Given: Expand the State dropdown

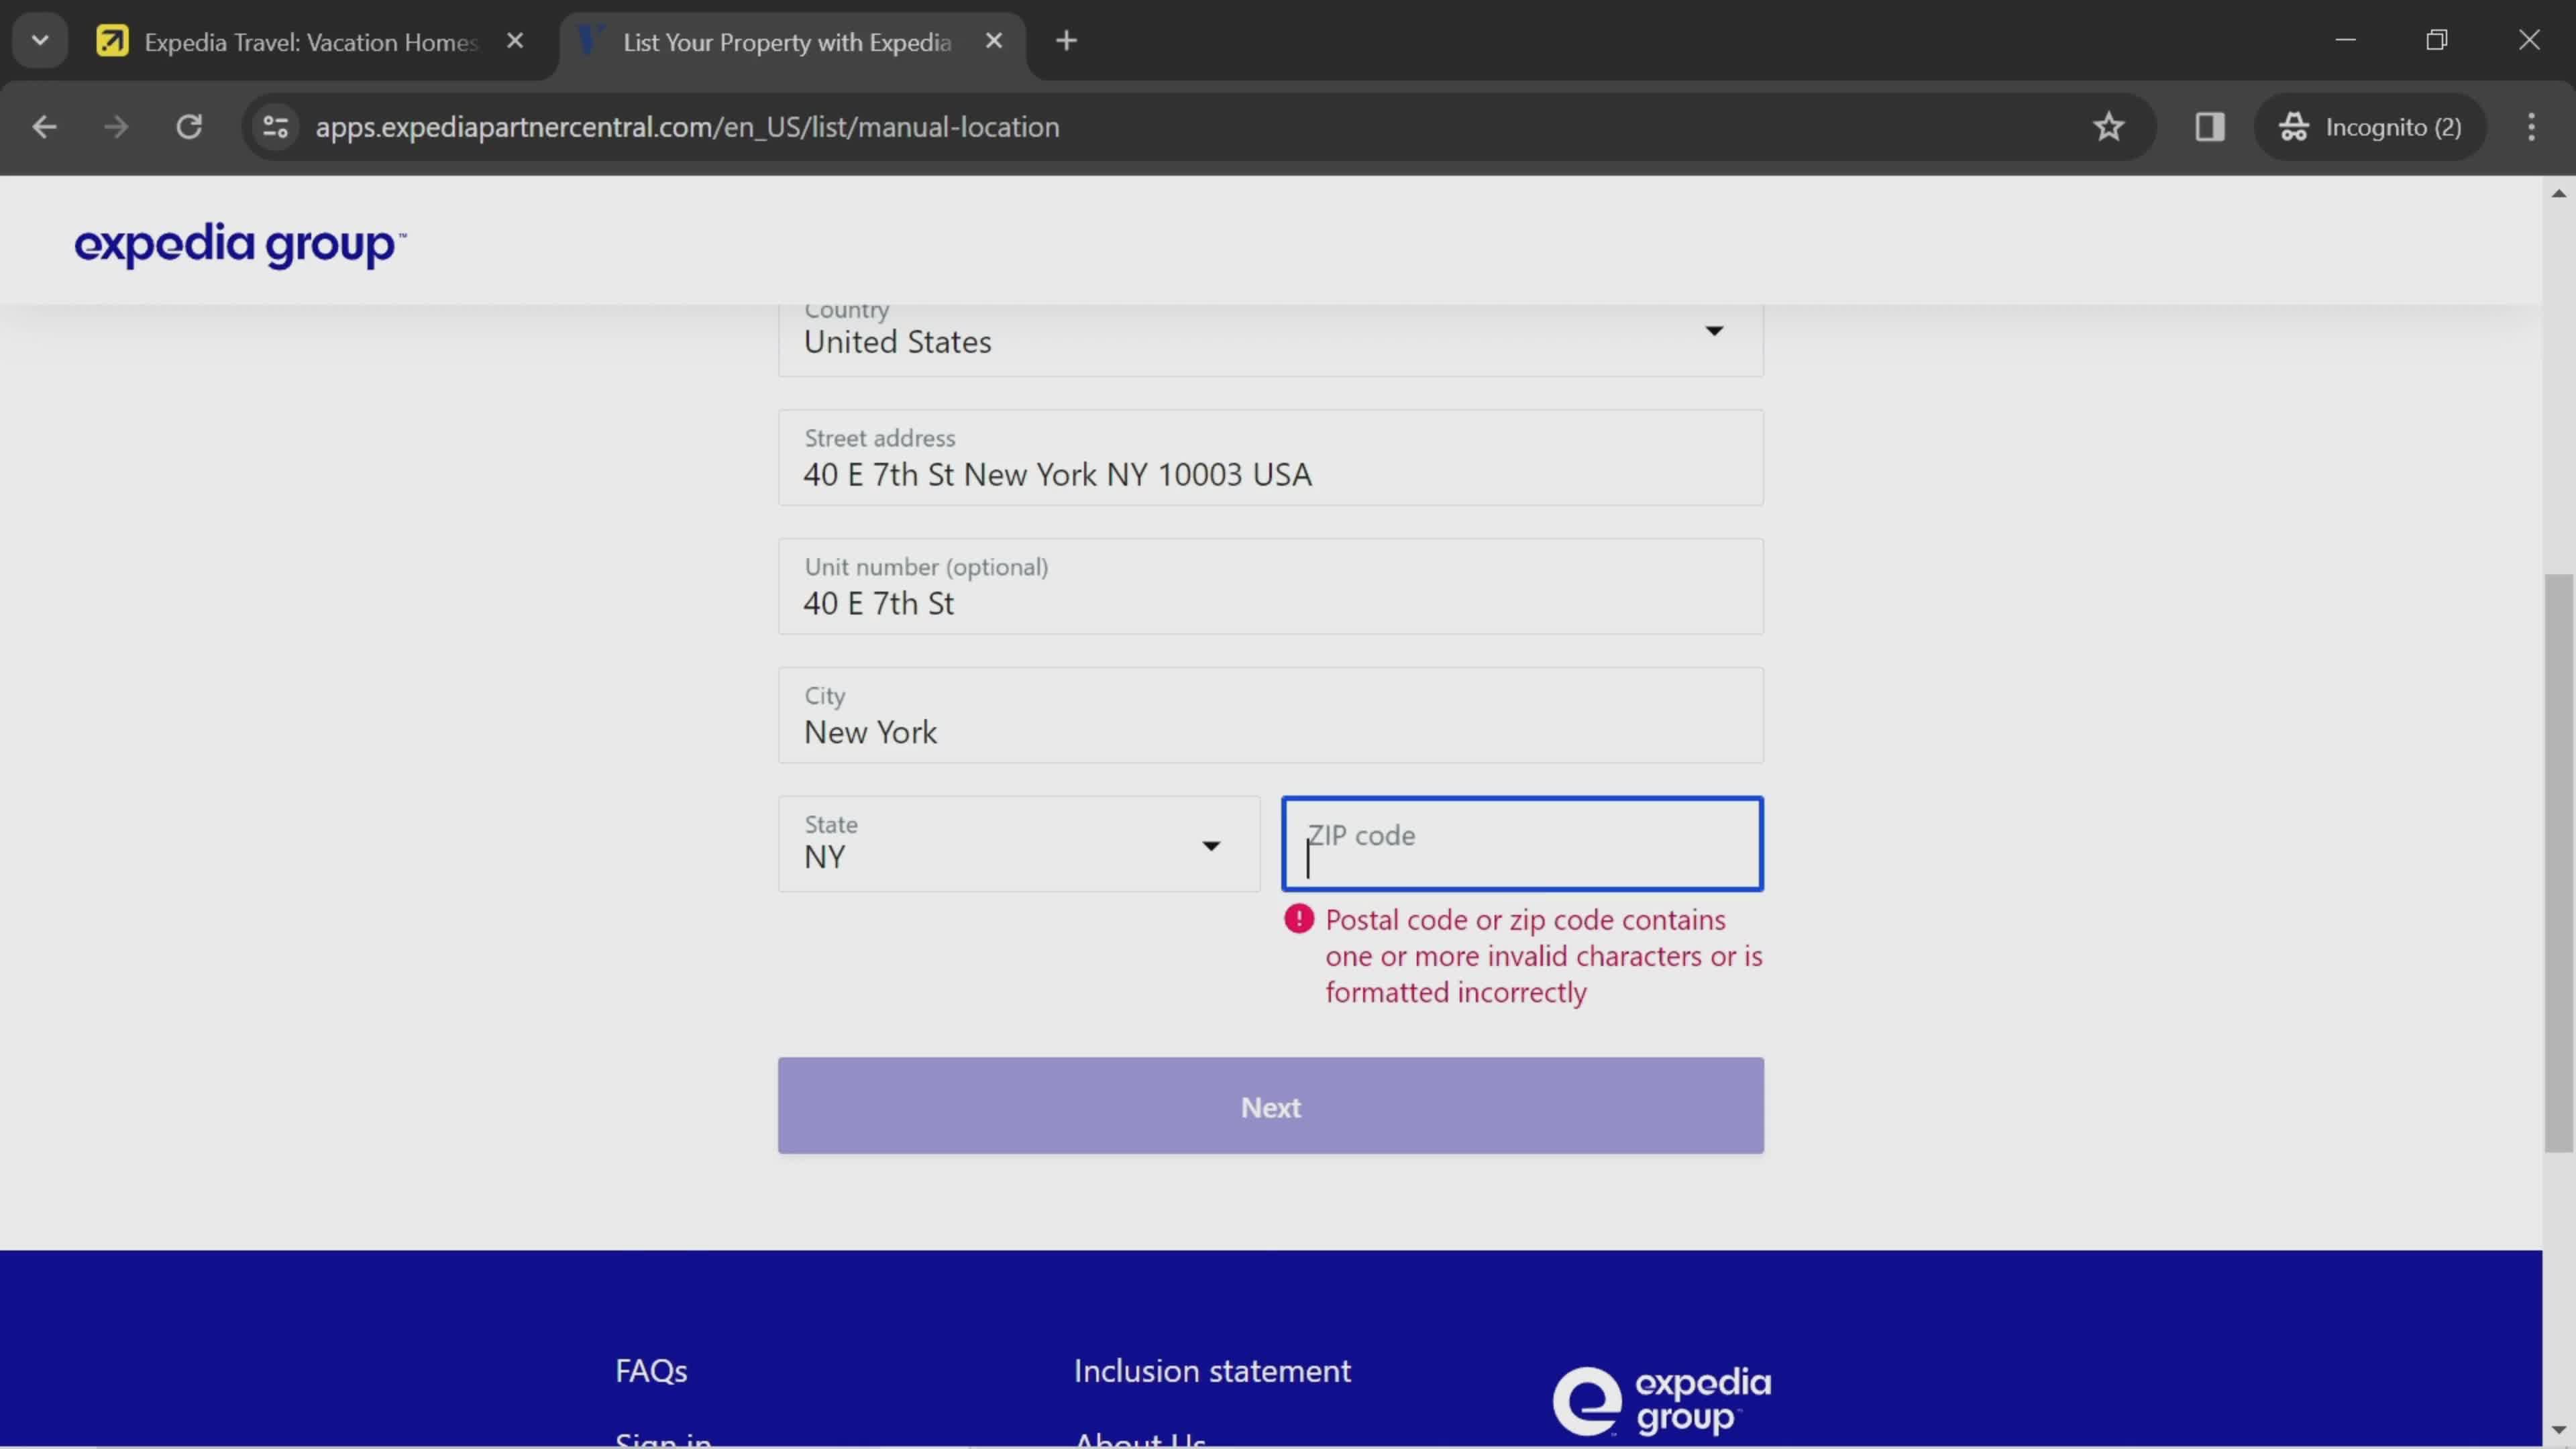Looking at the screenshot, I should [1019, 844].
